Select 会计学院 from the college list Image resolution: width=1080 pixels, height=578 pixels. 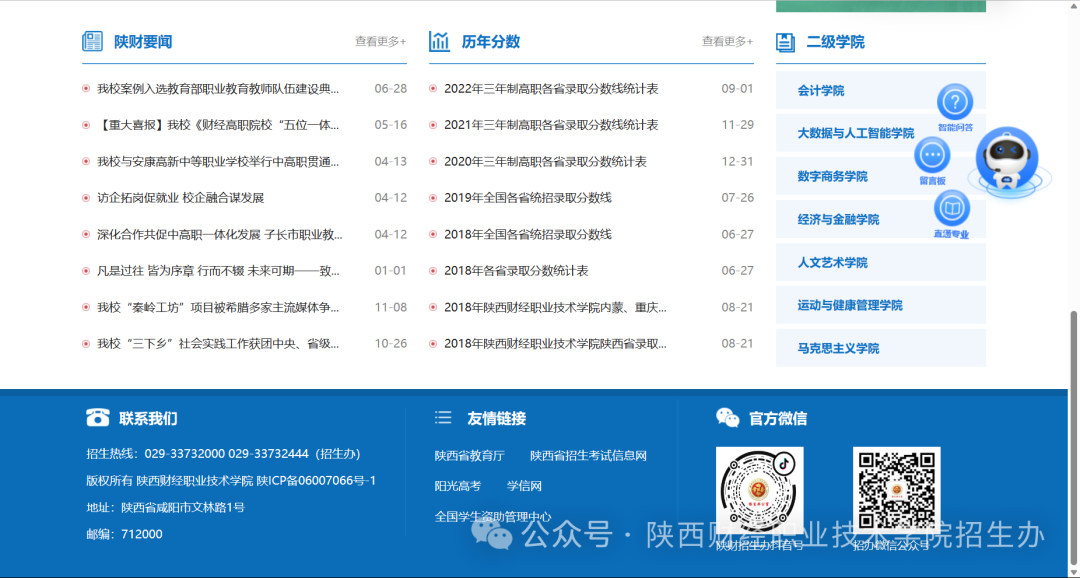pyautogui.click(x=821, y=91)
